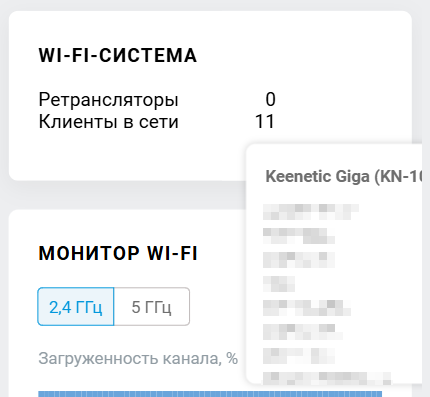The image size is (430, 397).
Task: Select the second blurred client entry in popup
Action: click(x=299, y=236)
